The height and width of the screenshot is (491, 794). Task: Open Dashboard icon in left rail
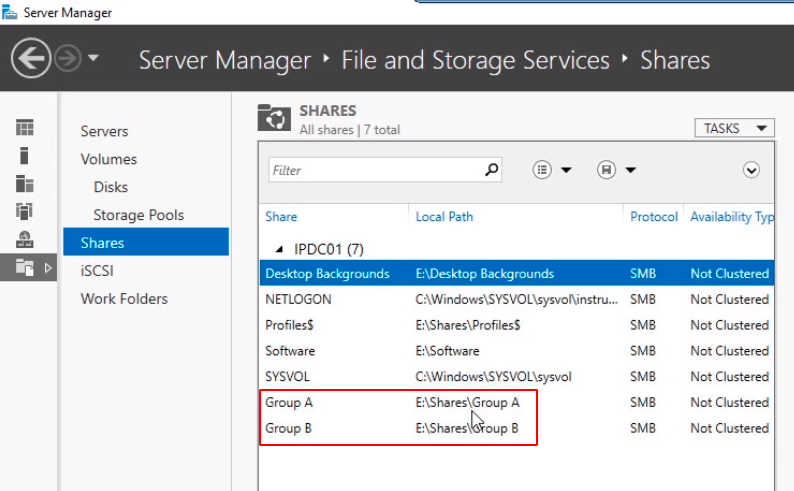pos(24,128)
